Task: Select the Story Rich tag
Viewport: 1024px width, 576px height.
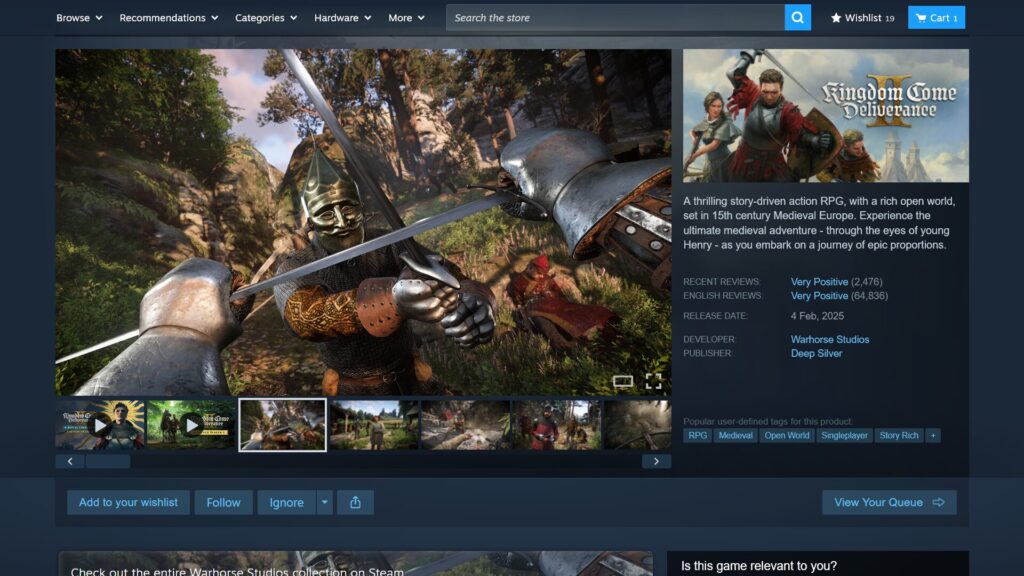Action: tap(899, 436)
